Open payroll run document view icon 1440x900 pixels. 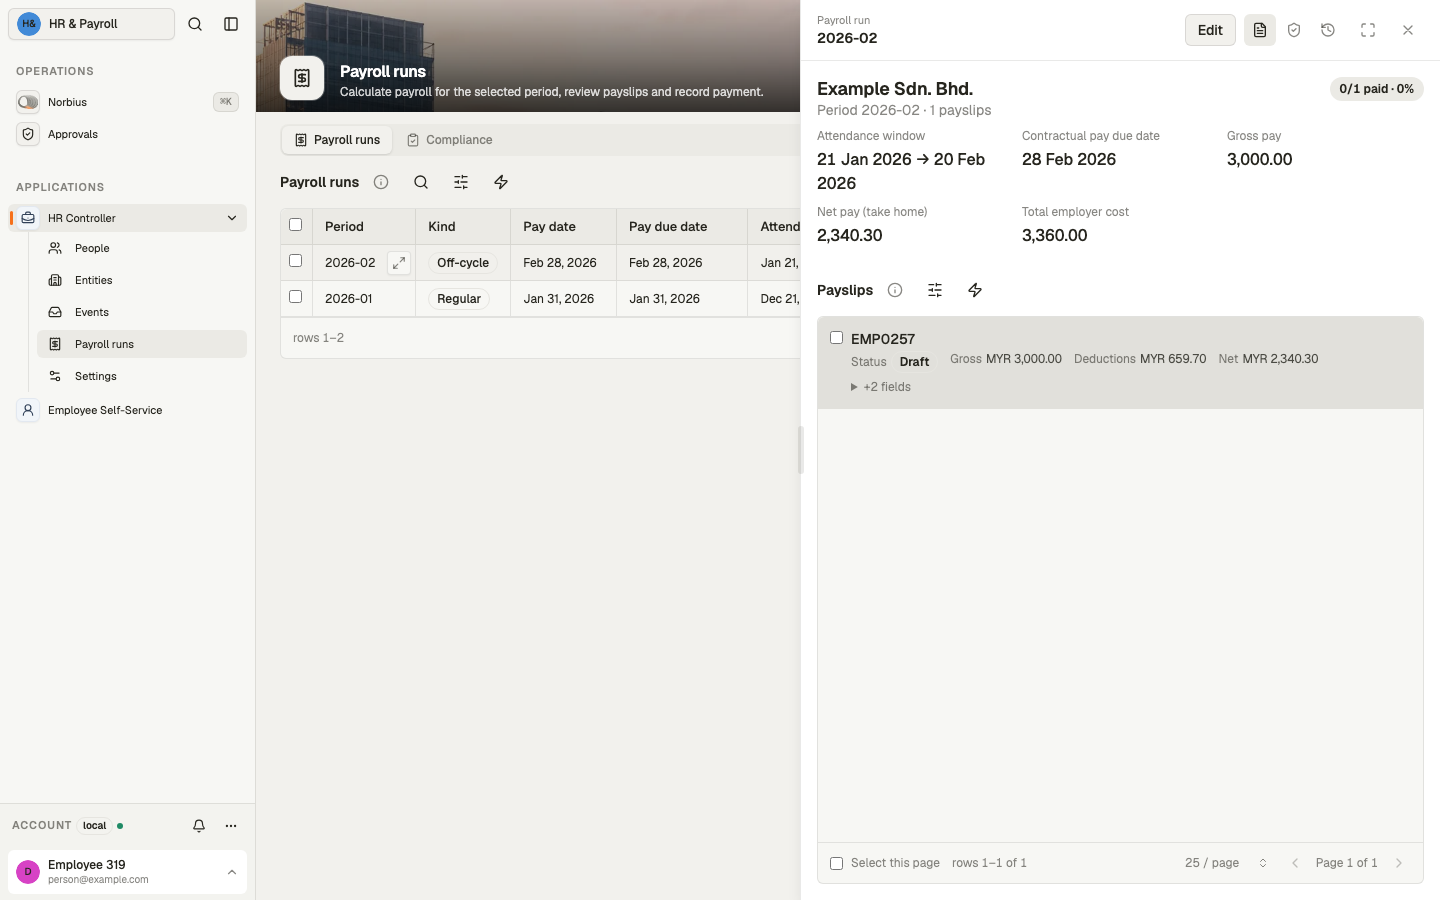tap(1260, 30)
